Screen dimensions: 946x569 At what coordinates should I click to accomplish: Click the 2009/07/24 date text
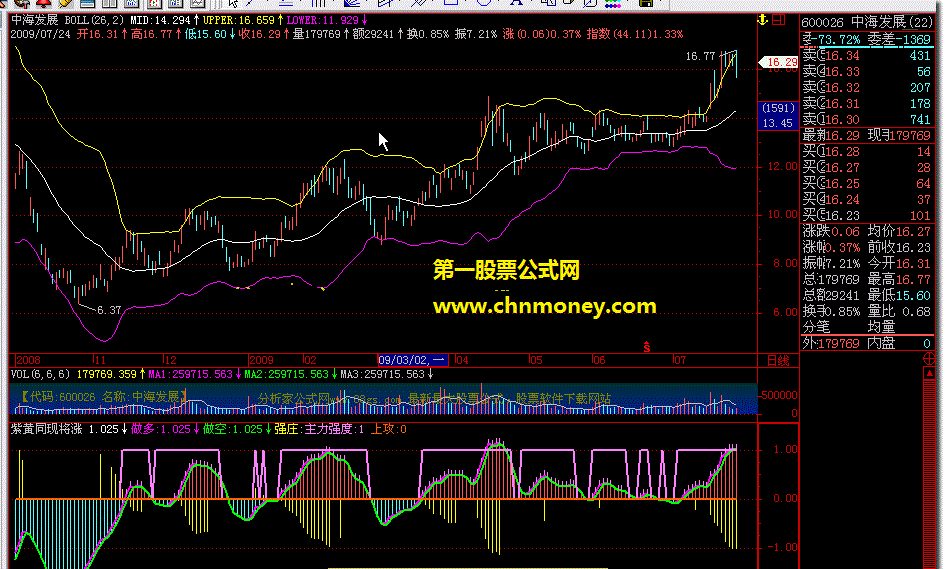[40, 34]
